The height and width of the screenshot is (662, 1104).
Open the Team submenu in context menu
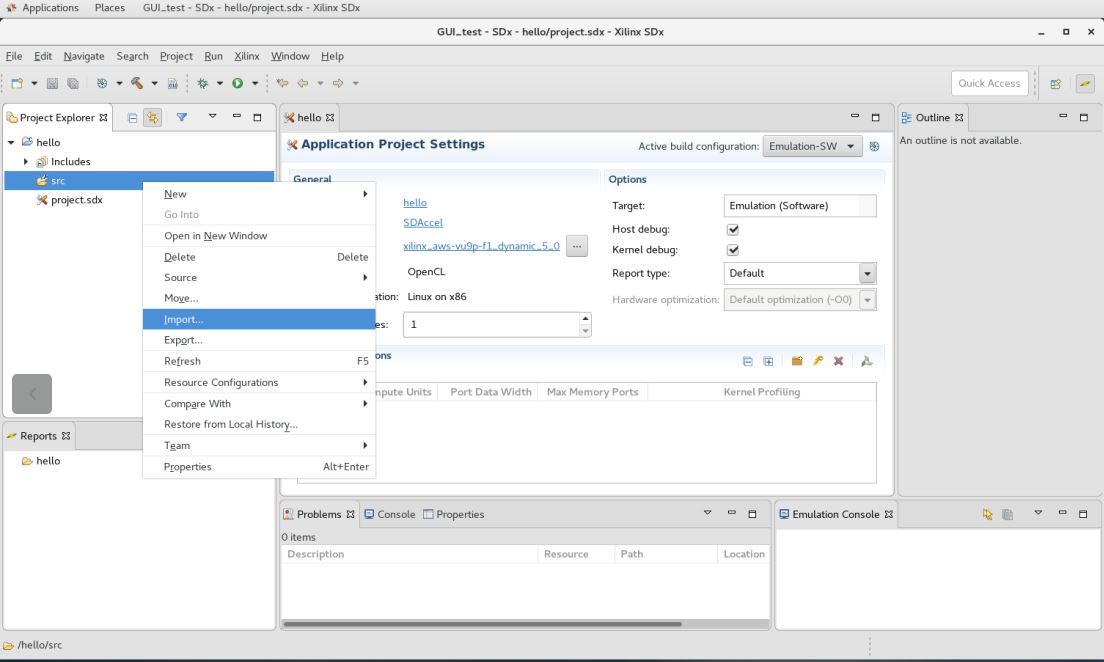point(259,446)
